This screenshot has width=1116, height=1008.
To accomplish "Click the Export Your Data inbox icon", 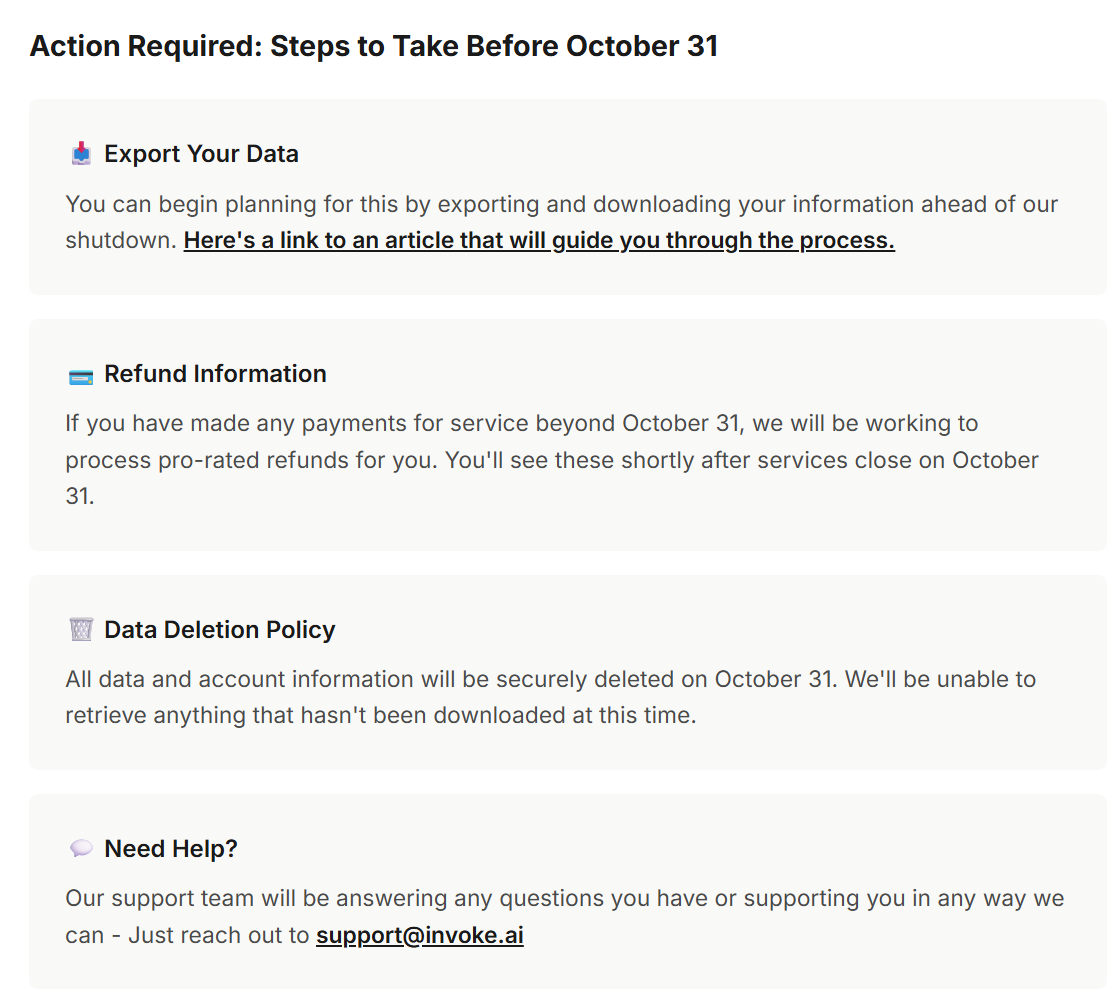I will coord(81,154).
